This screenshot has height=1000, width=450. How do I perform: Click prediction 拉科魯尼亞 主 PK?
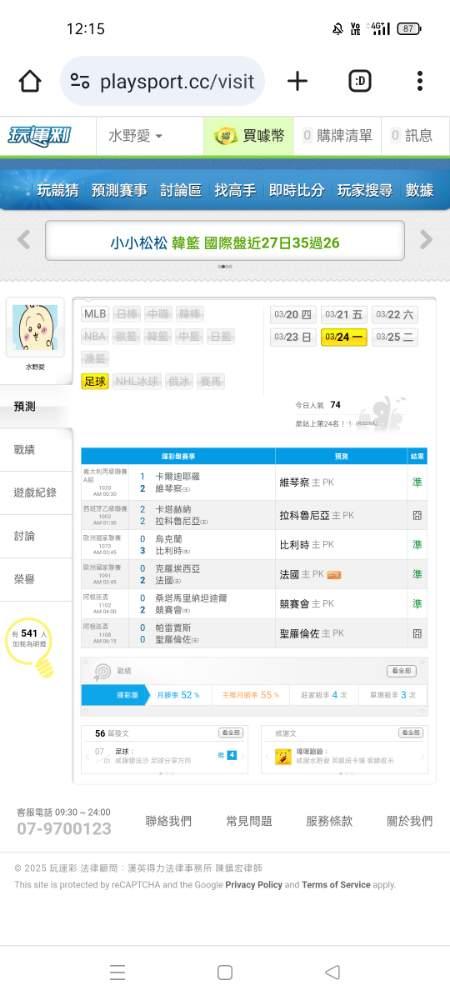(x=317, y=515)
